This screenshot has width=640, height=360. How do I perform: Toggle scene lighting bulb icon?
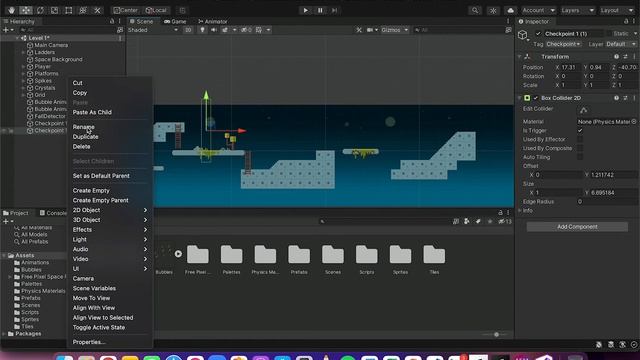pyautogui.click(x=202, y=30)
